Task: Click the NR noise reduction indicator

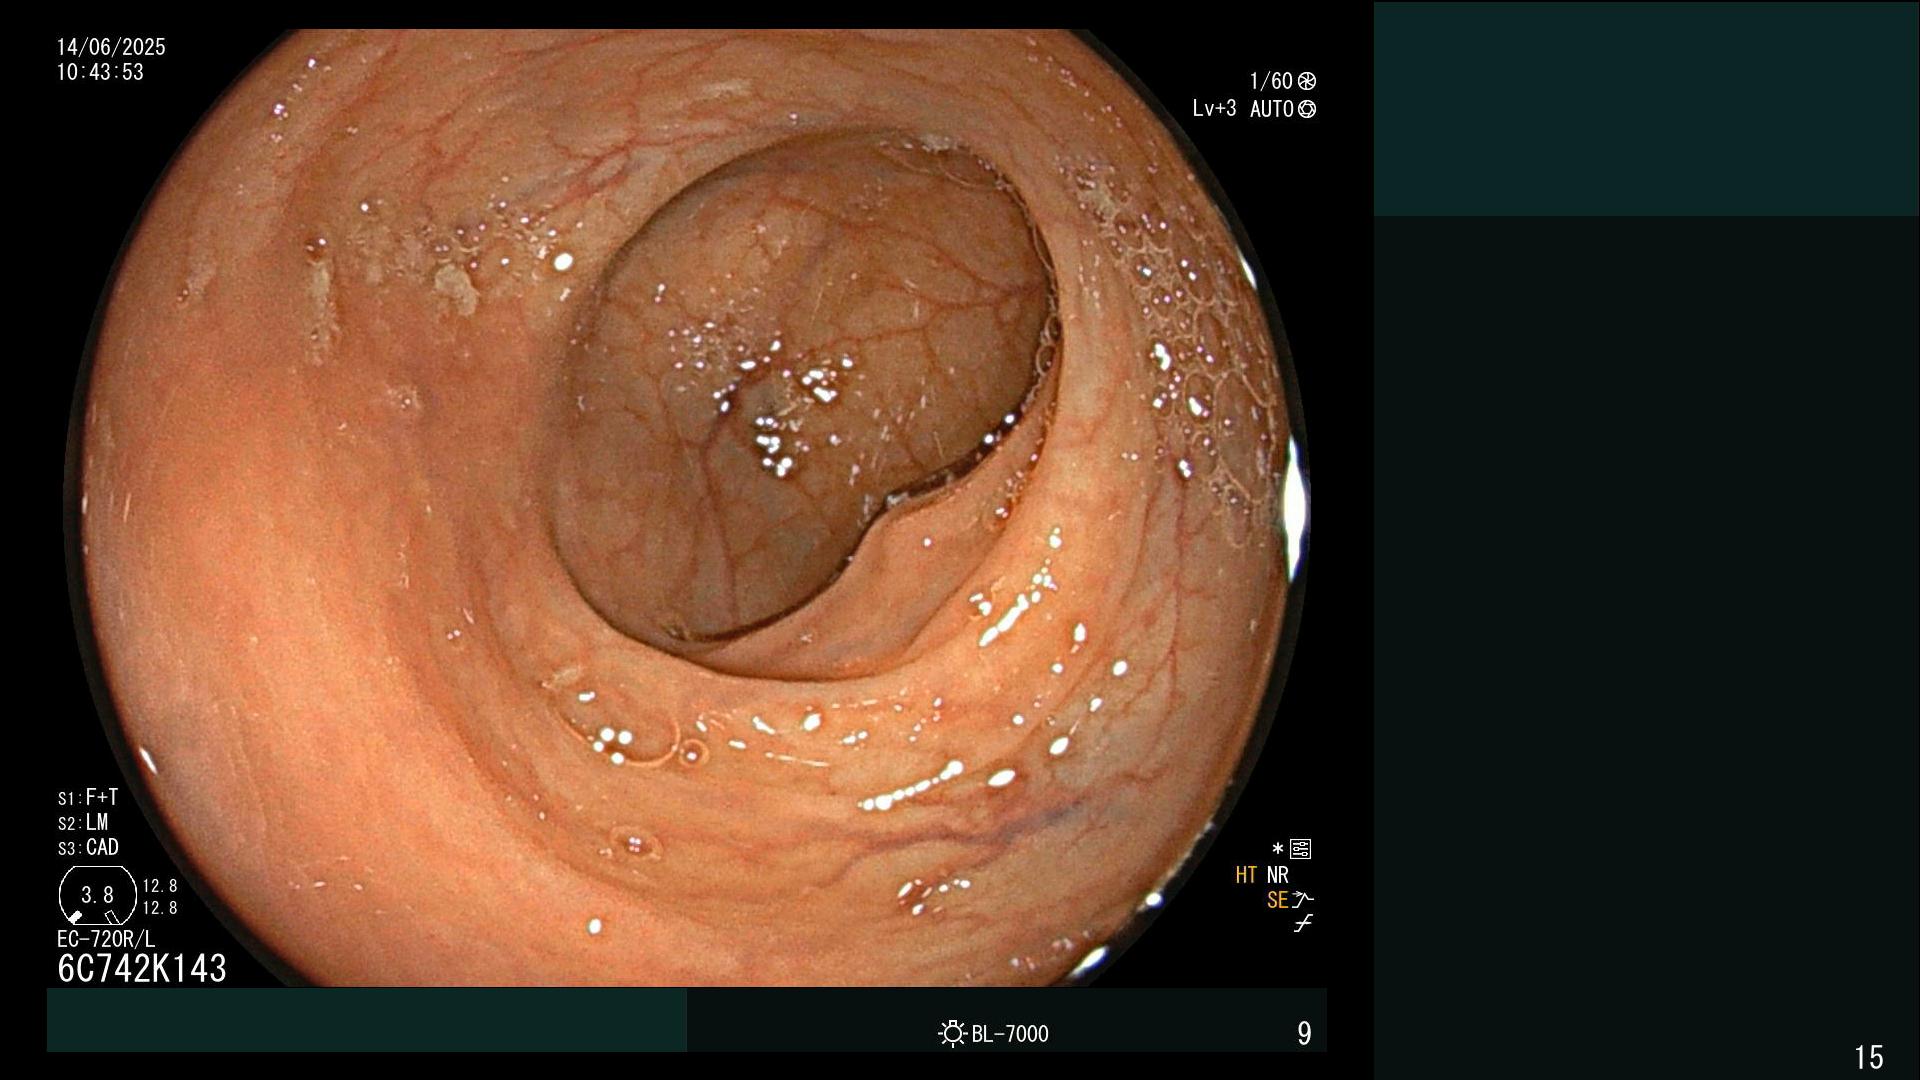Action: (1278, 875)
